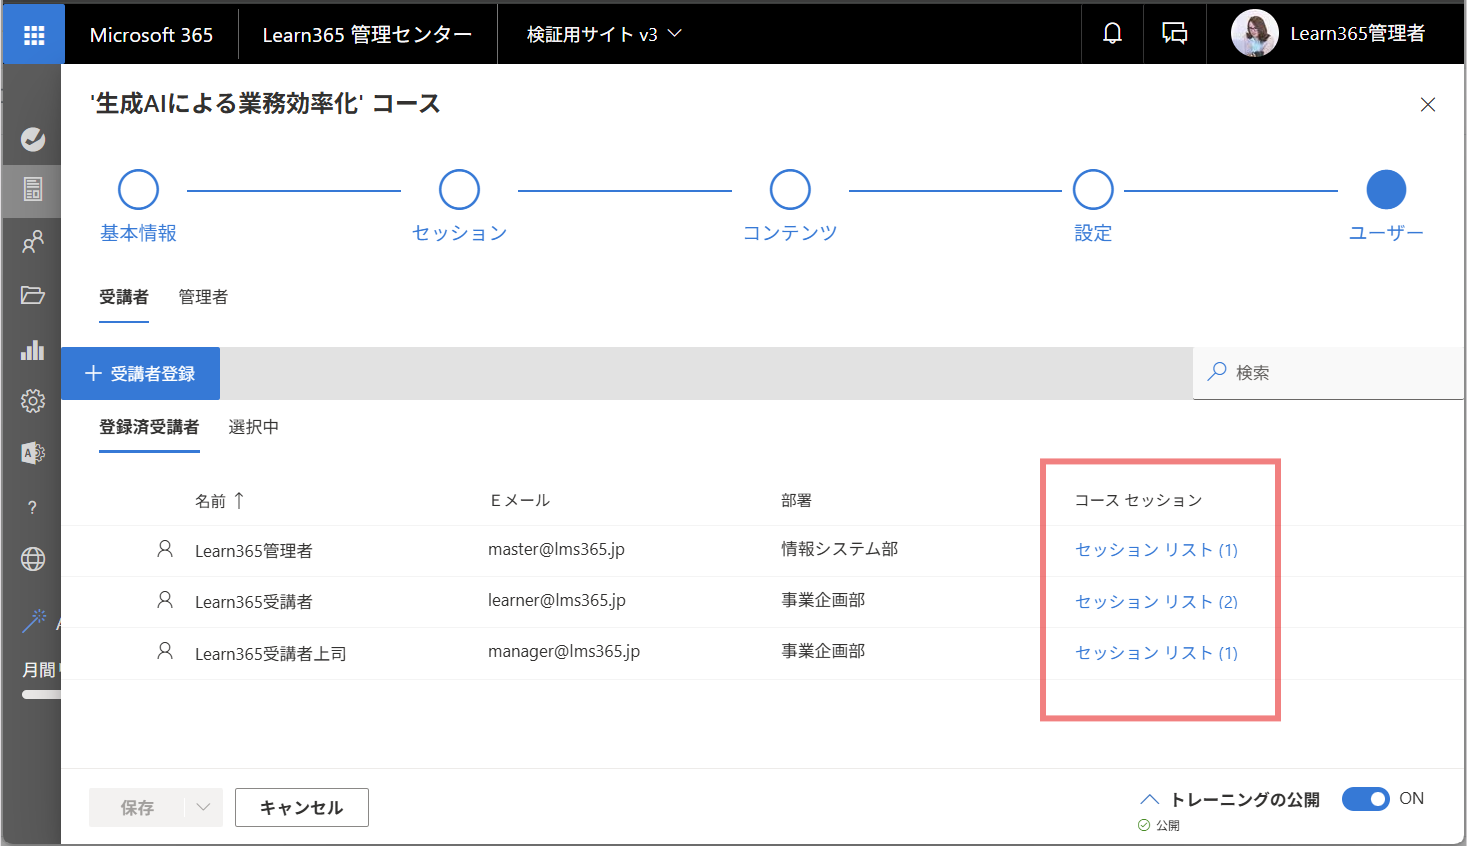Open the 検証用サイト v3 site dropdown
The height and width of the screenshot is (846, 1467).
coord(604,35)
